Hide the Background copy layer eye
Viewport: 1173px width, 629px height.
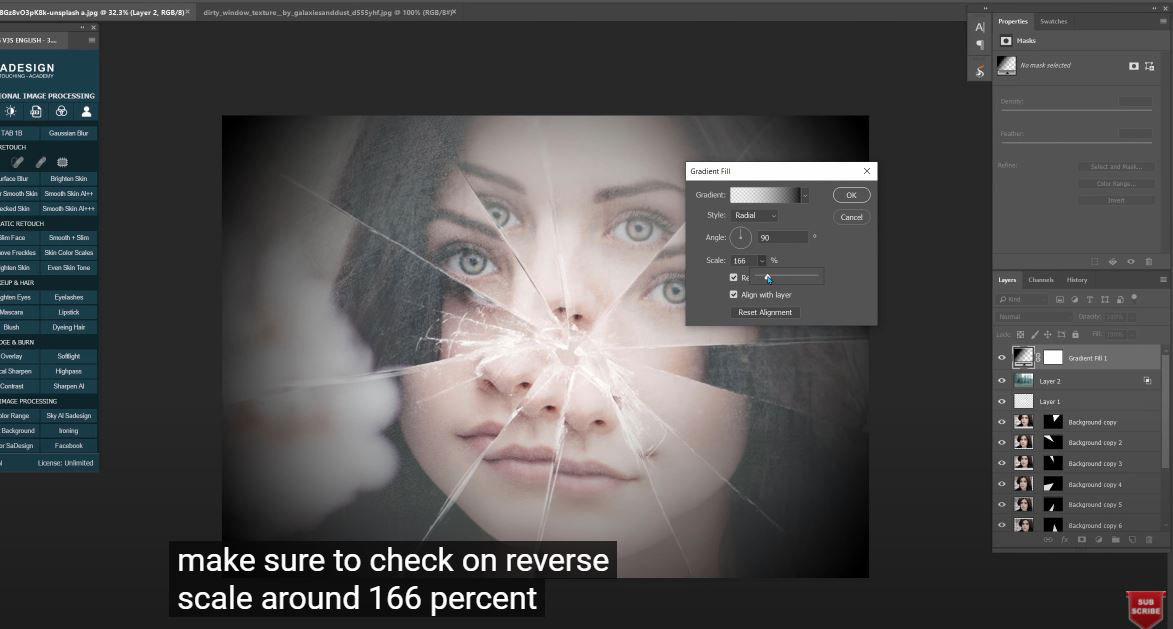point(1002,422)
